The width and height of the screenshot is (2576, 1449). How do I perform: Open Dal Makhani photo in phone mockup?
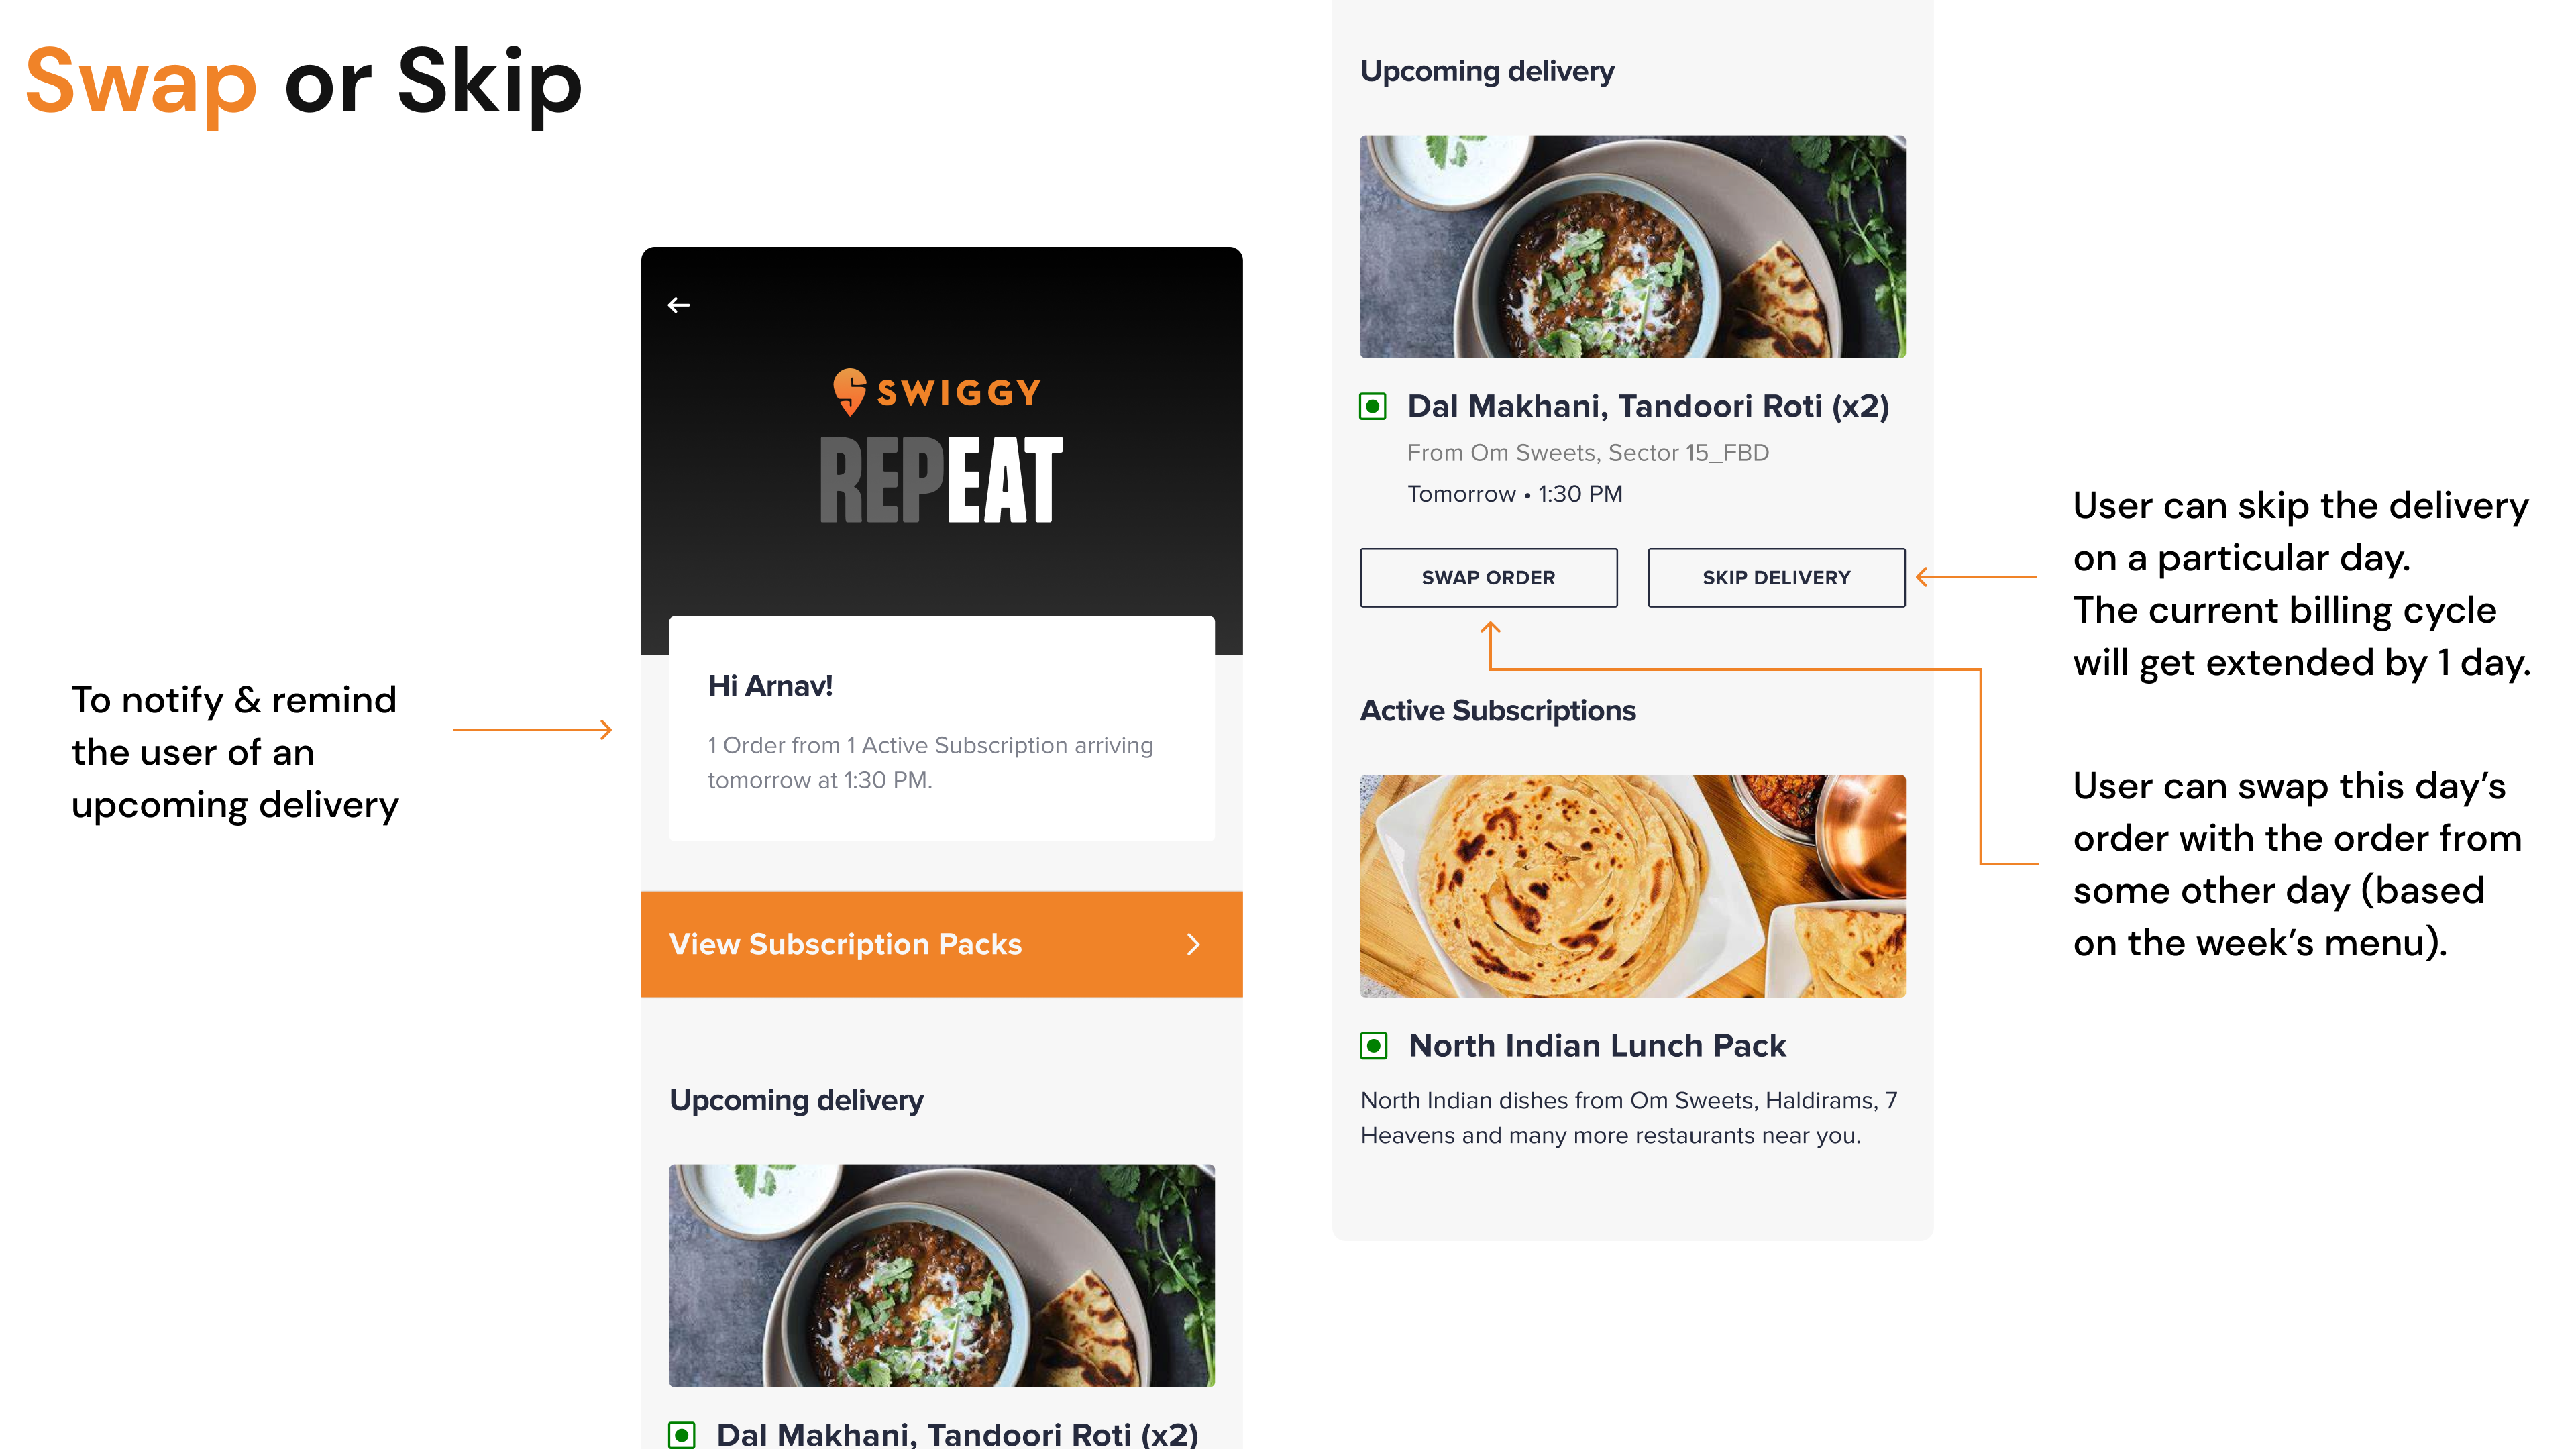tap(942, 1275)
